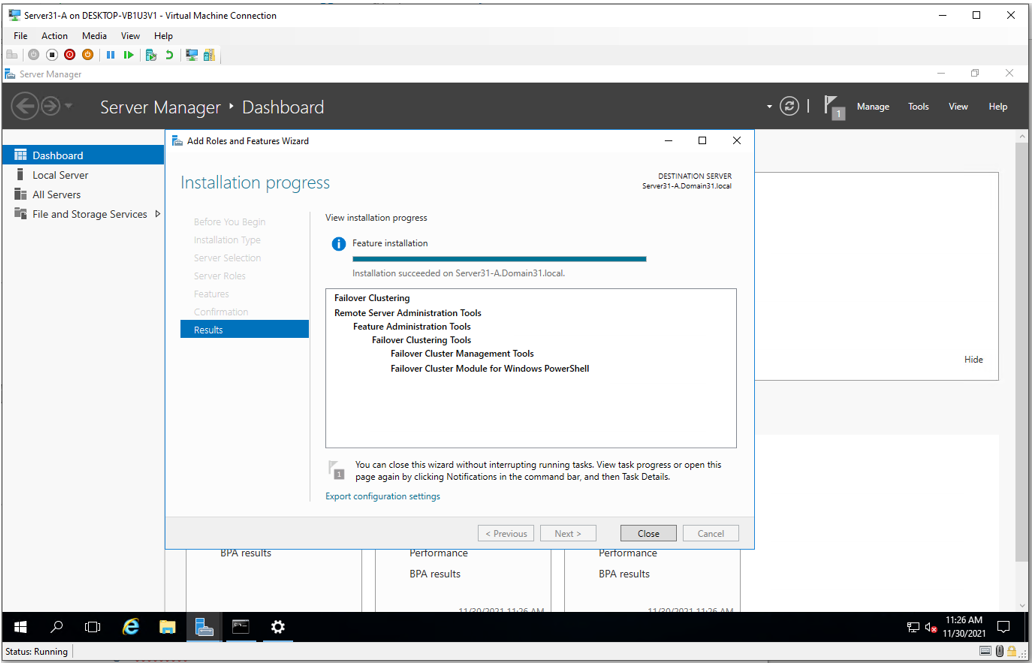Click Server Manager taskbar icon

point(205,627)
